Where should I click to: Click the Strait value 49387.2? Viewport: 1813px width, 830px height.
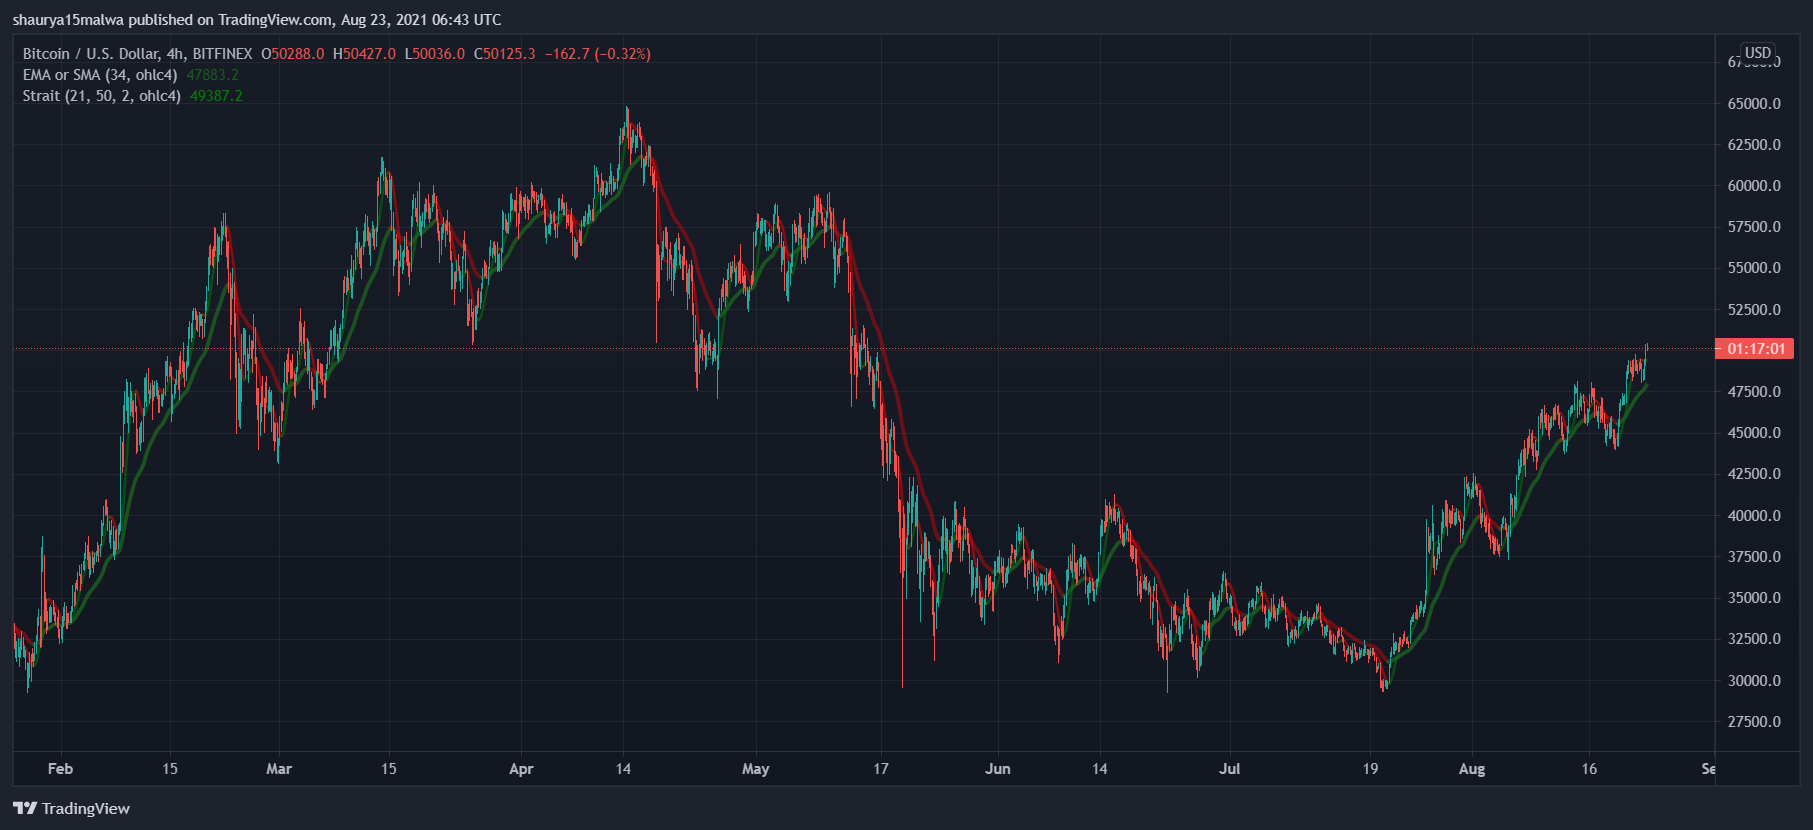tap(216, 96)
